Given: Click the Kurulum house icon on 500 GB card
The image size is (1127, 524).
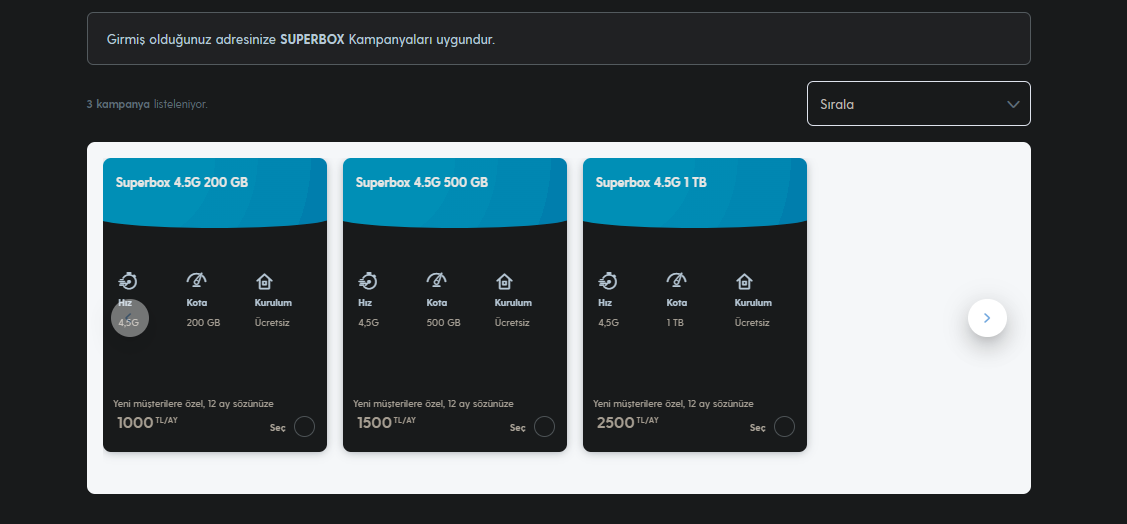Looking at the screenshot, I should (505, 281).
